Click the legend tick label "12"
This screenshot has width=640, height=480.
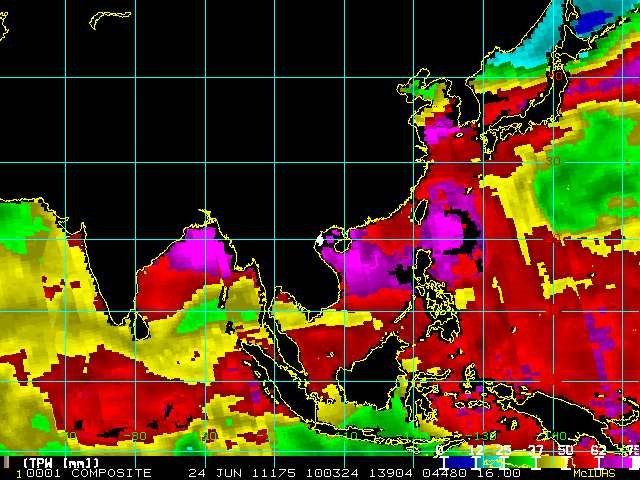tap(476, 450)
